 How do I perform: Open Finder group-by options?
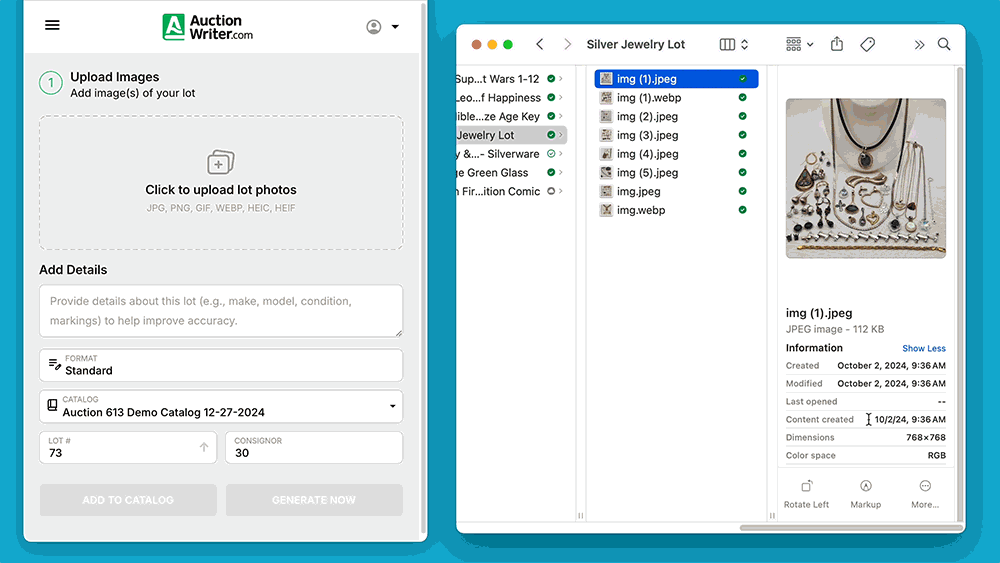coord(799,45)
